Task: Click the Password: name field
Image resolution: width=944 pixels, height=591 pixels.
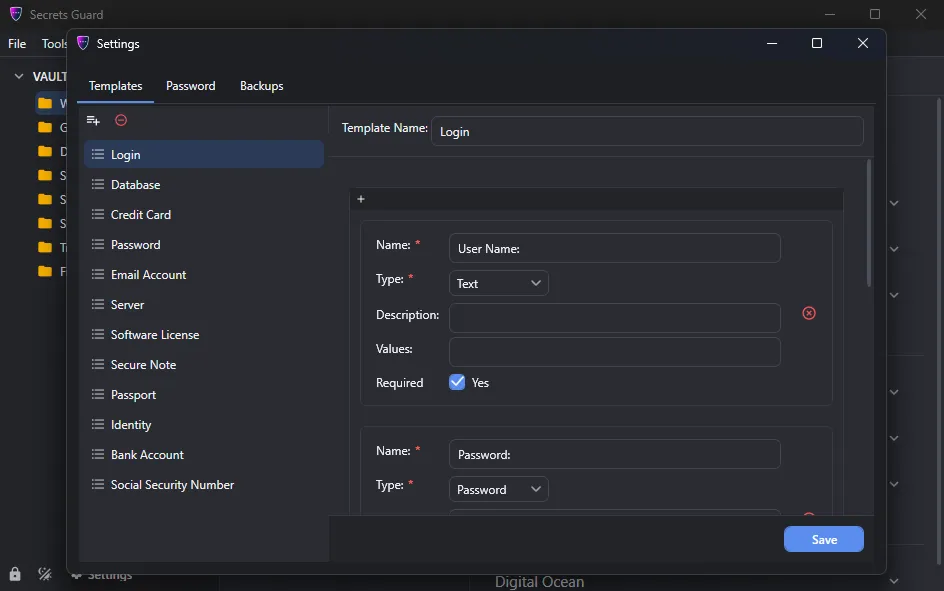Action: [615, 454]
